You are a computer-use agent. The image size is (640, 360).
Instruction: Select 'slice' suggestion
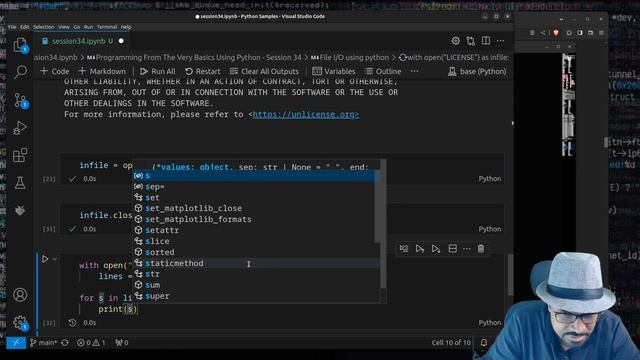(256, 241)
